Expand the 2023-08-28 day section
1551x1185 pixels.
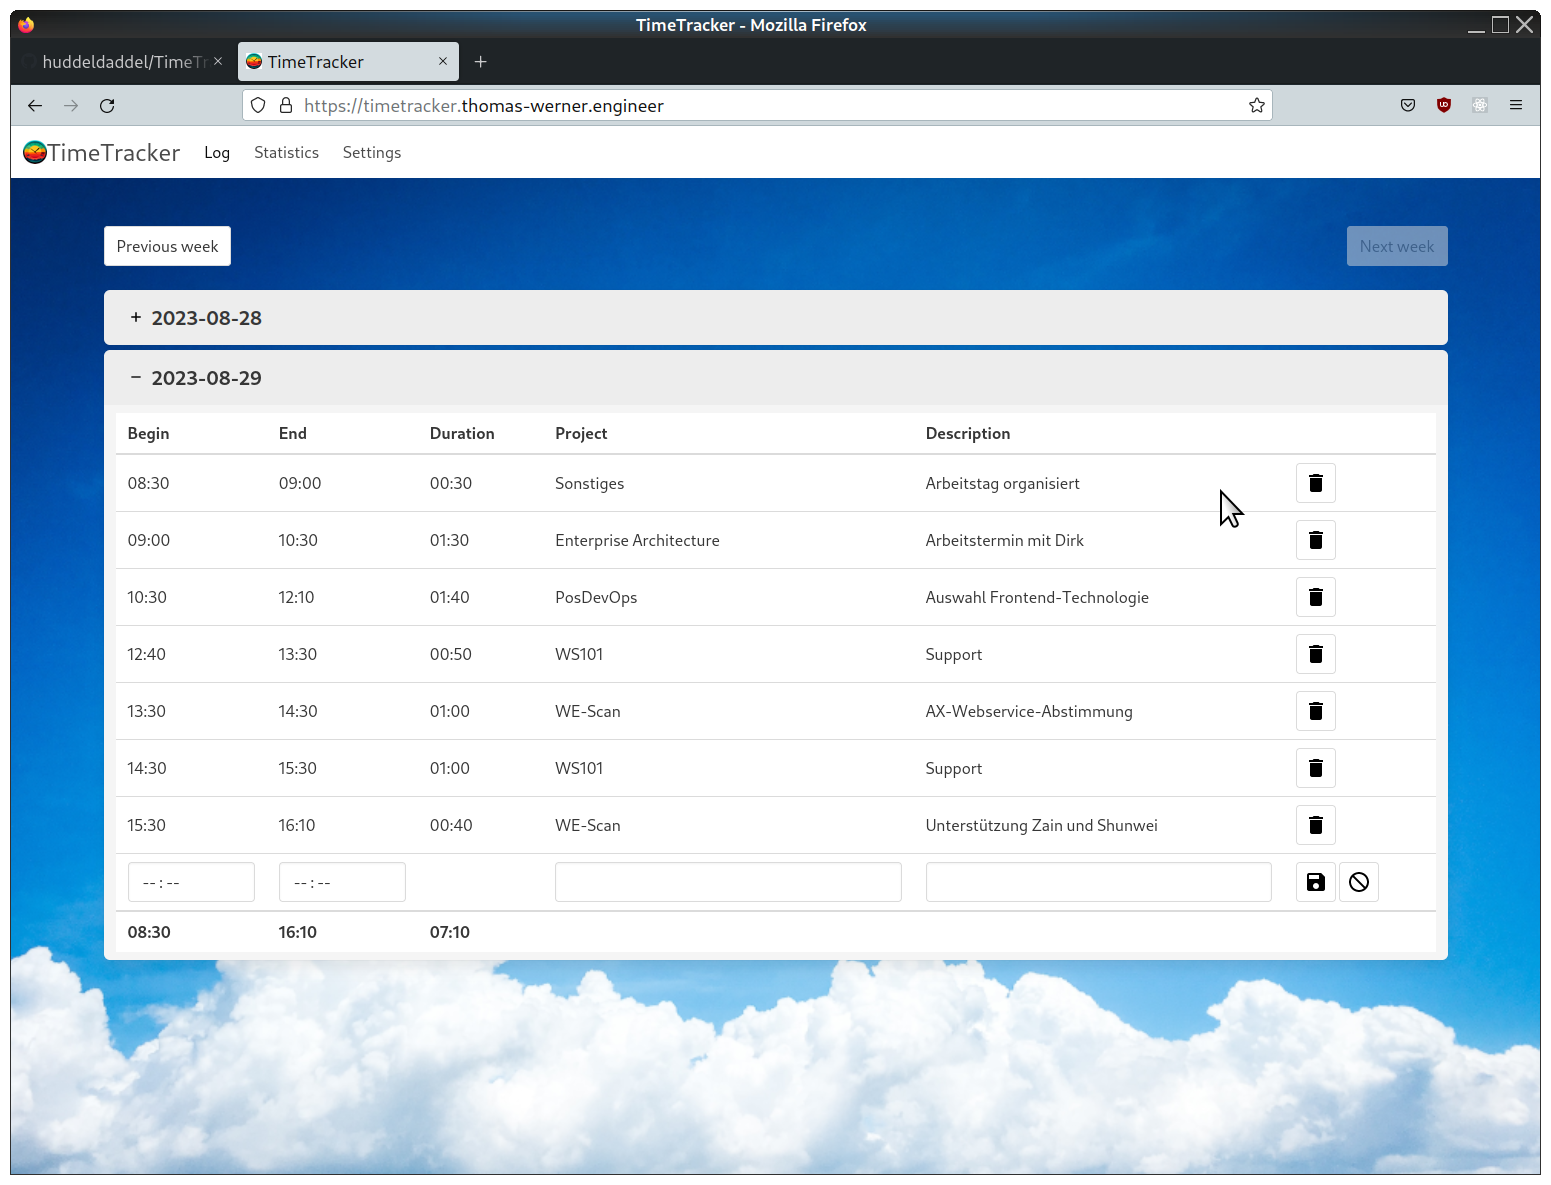775,318
